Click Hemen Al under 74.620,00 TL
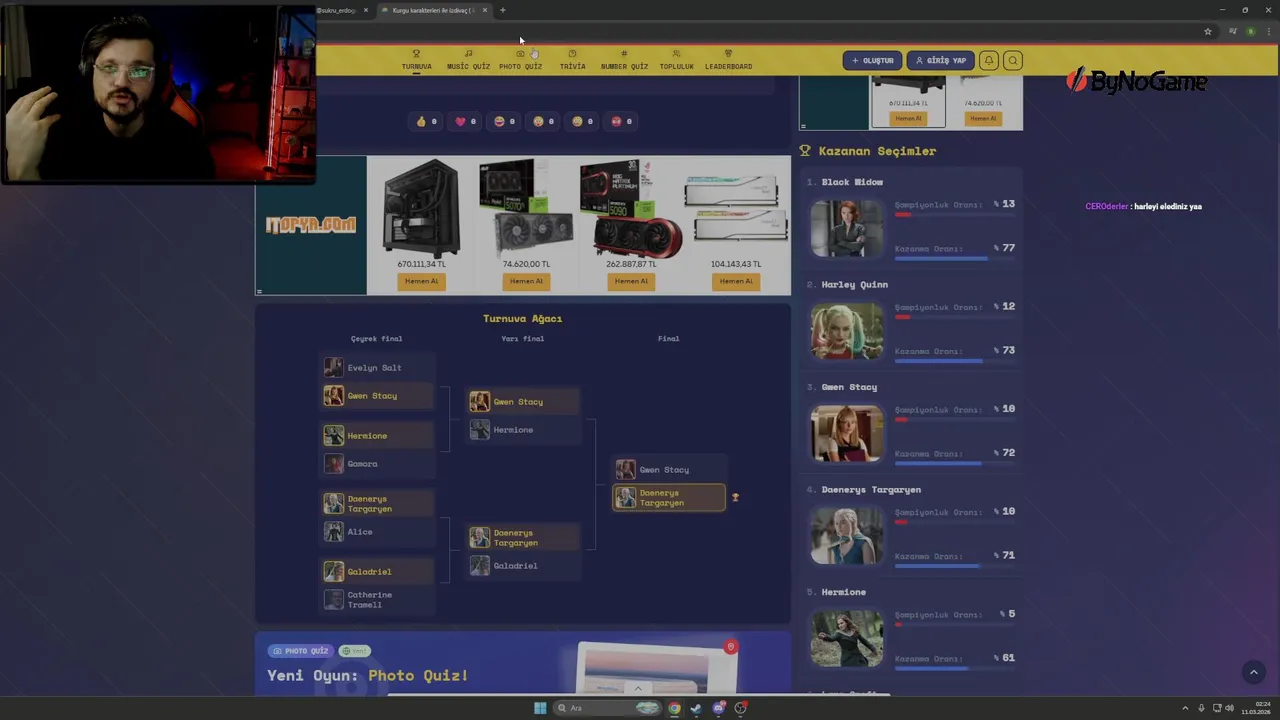The image size is (1280, 720). click(x=526, y=281)
